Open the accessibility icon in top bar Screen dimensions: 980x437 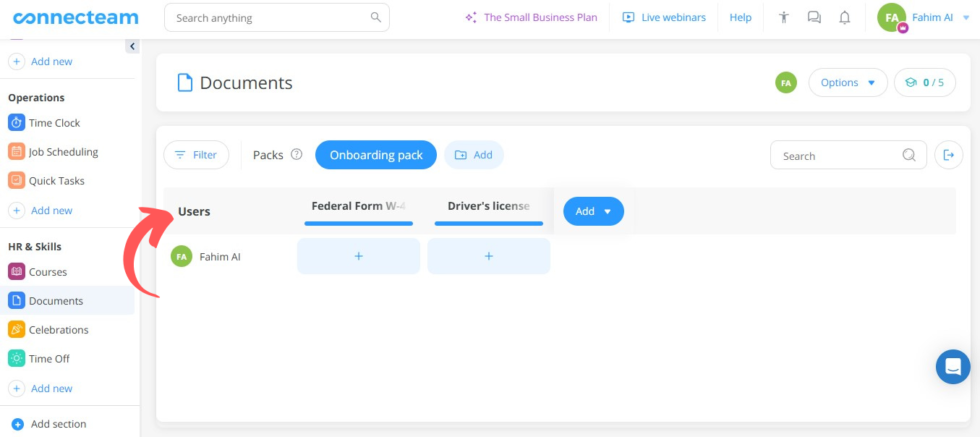[x=784, y=18]
